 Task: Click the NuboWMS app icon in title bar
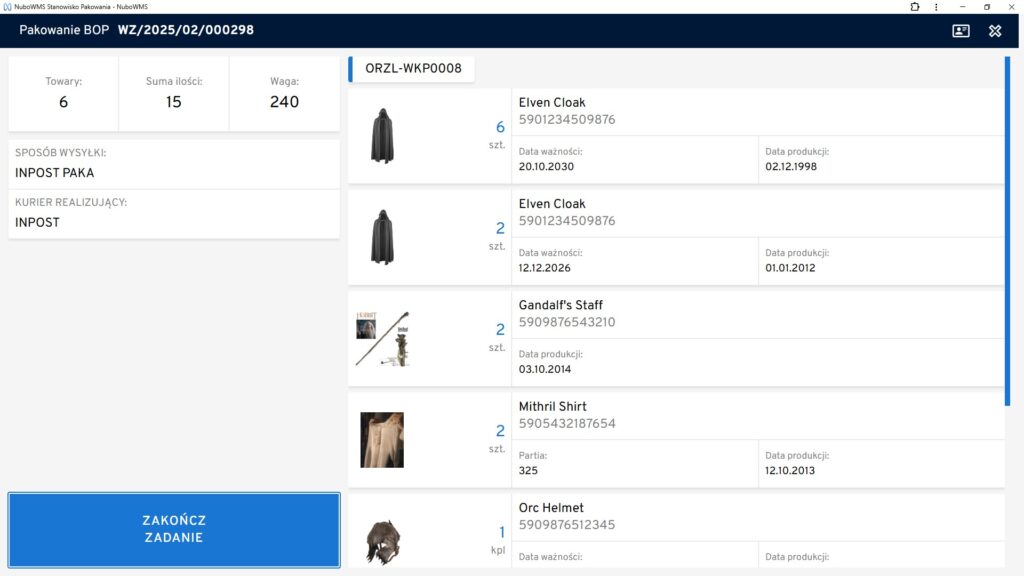point(7,6)
